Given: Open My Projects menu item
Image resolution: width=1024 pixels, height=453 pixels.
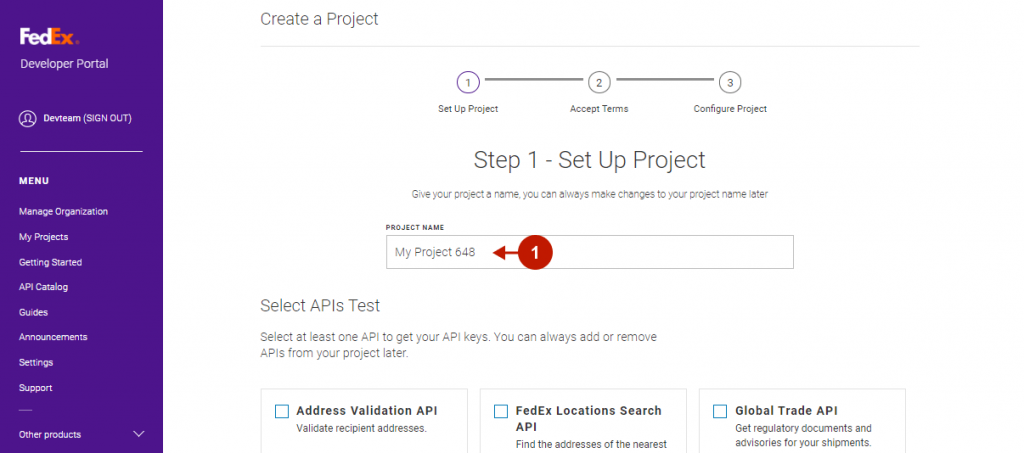Looking at the screenshot, I should tap(44, 237).
